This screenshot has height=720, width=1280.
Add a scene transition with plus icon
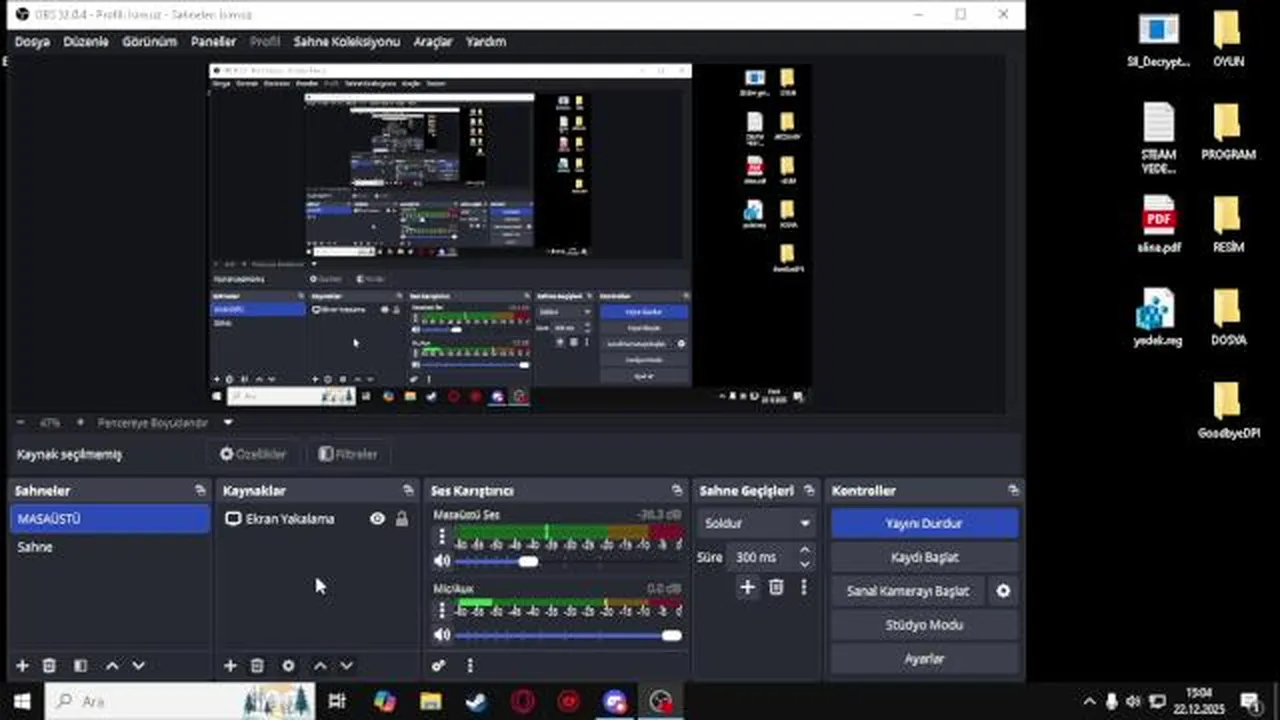pyautogui.click(x=747, y=587)
